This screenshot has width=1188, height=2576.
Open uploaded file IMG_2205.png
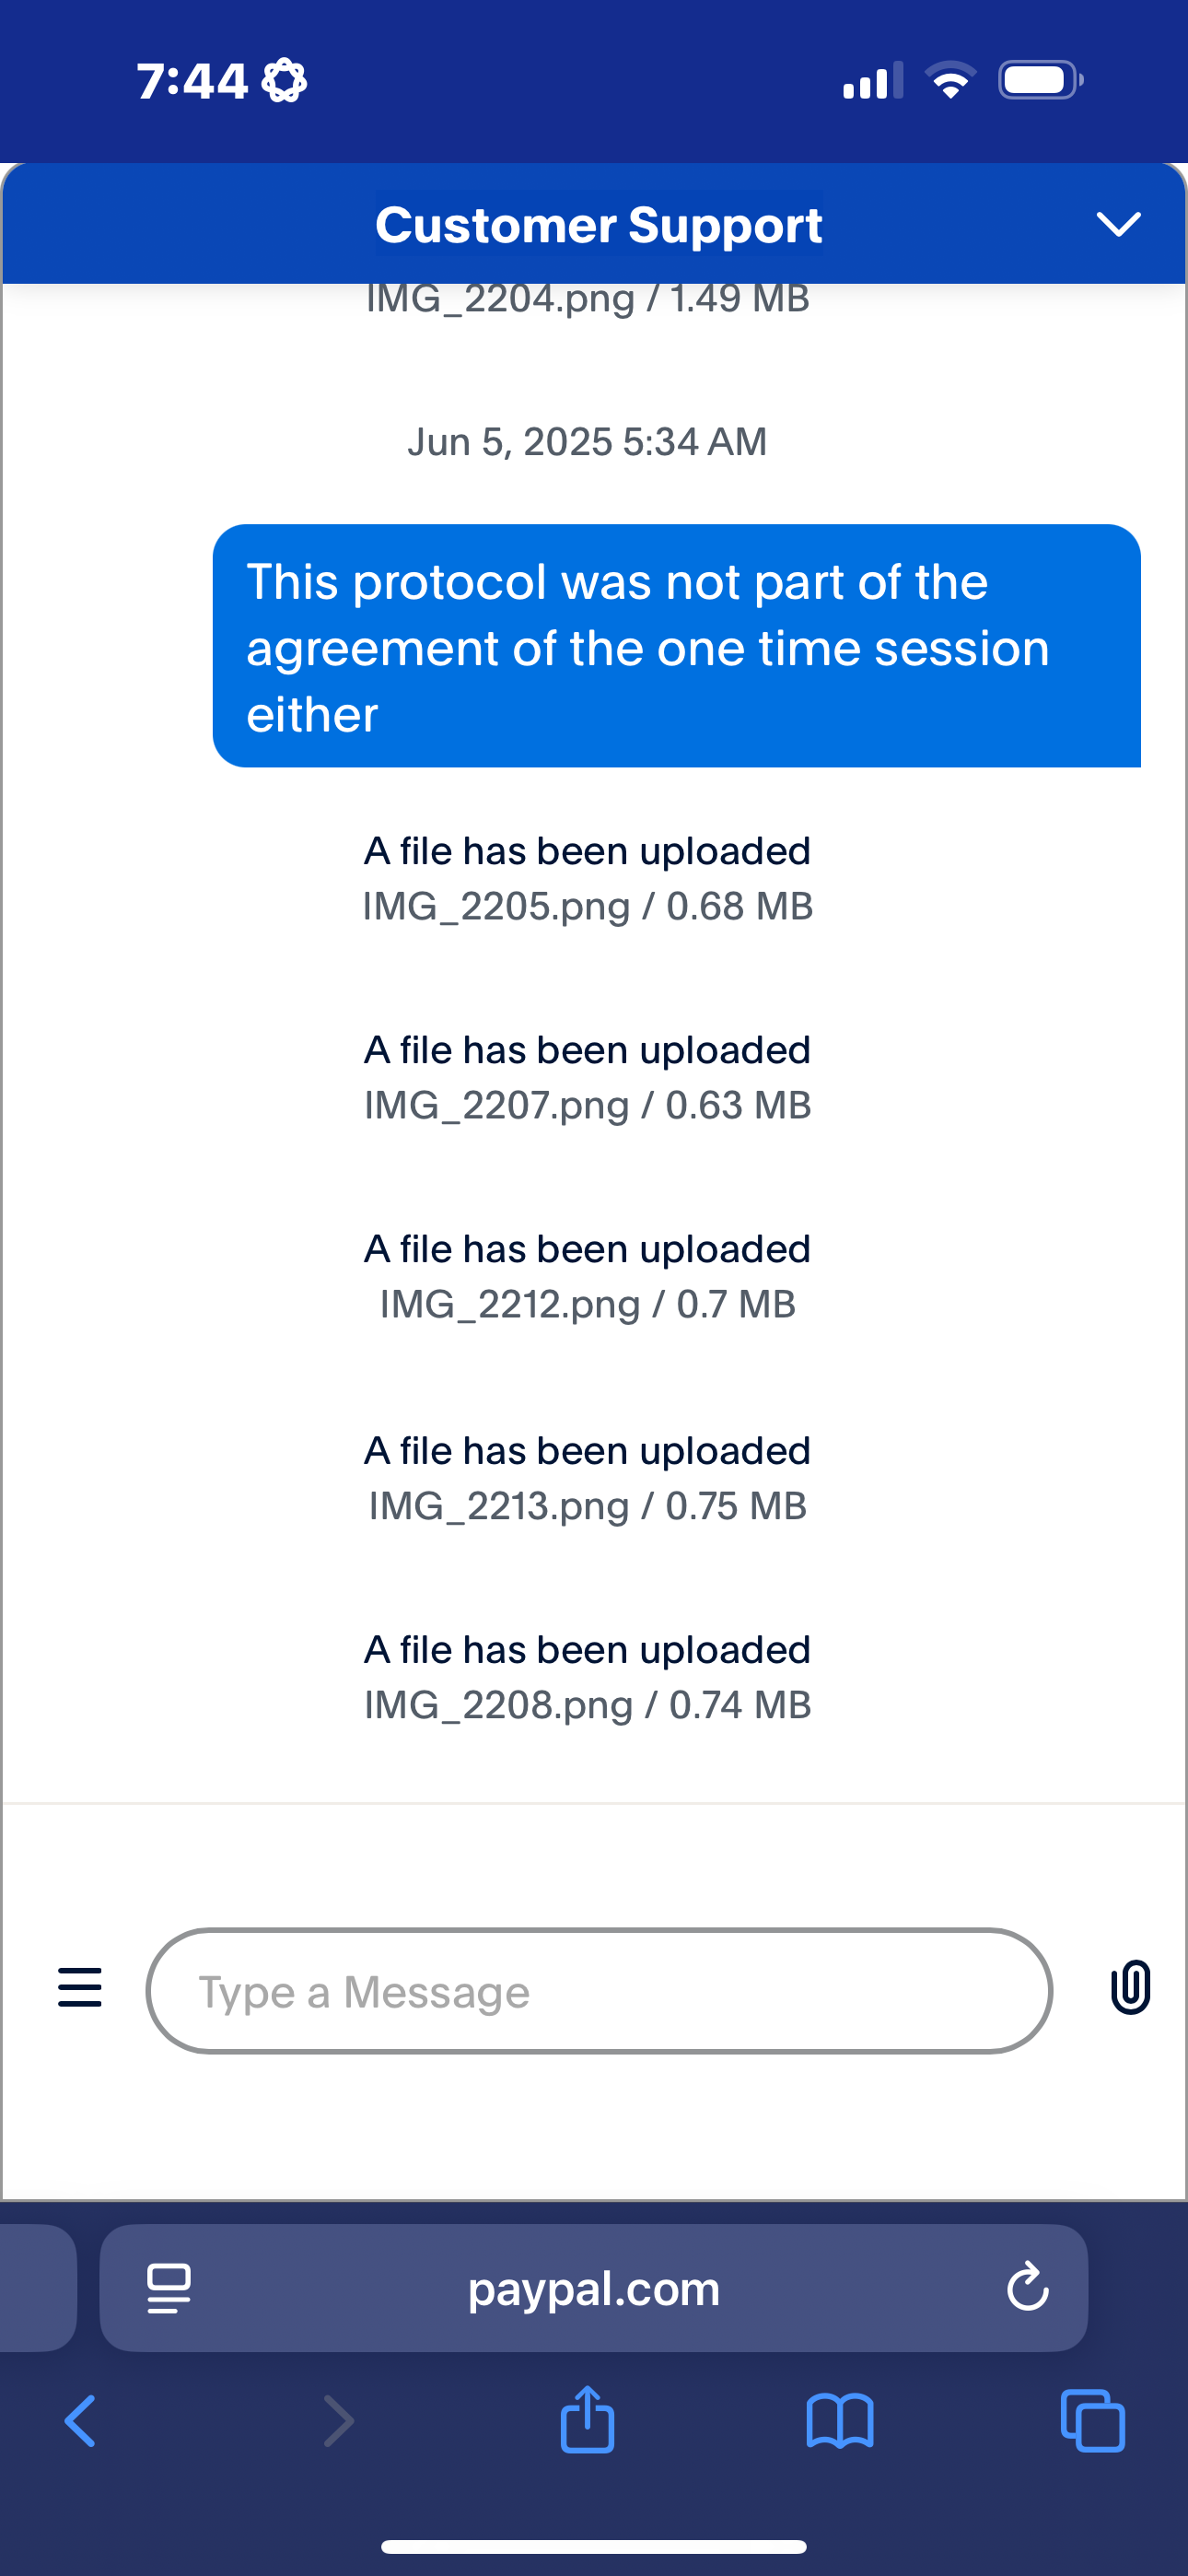point(588,906)
